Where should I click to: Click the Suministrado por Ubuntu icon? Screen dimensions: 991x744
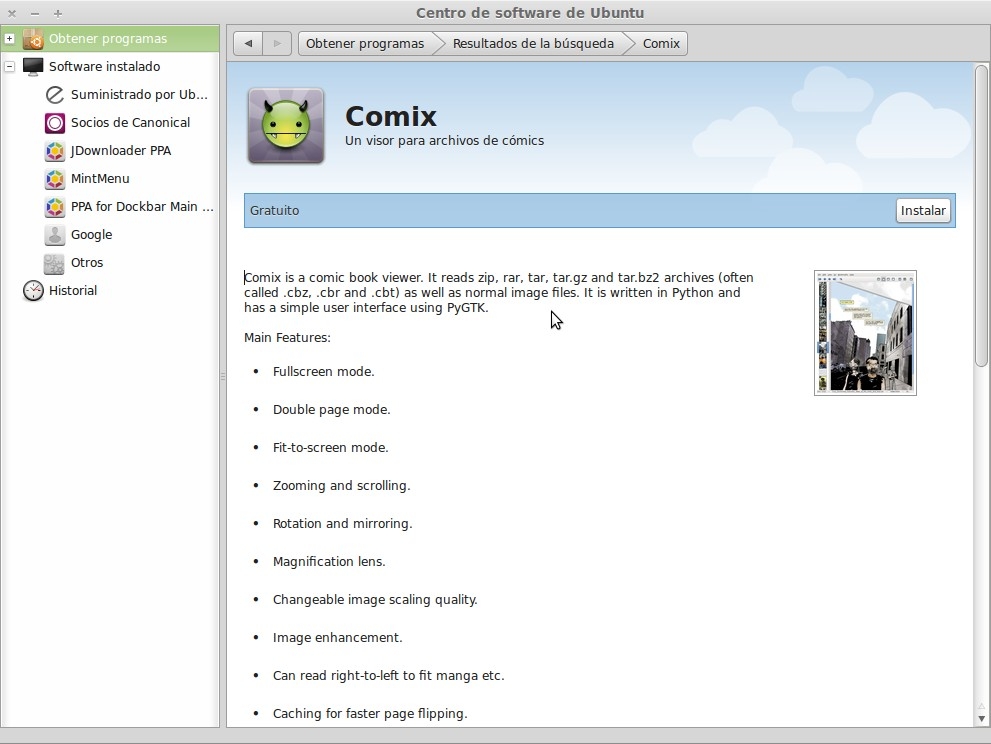point(55,95)
